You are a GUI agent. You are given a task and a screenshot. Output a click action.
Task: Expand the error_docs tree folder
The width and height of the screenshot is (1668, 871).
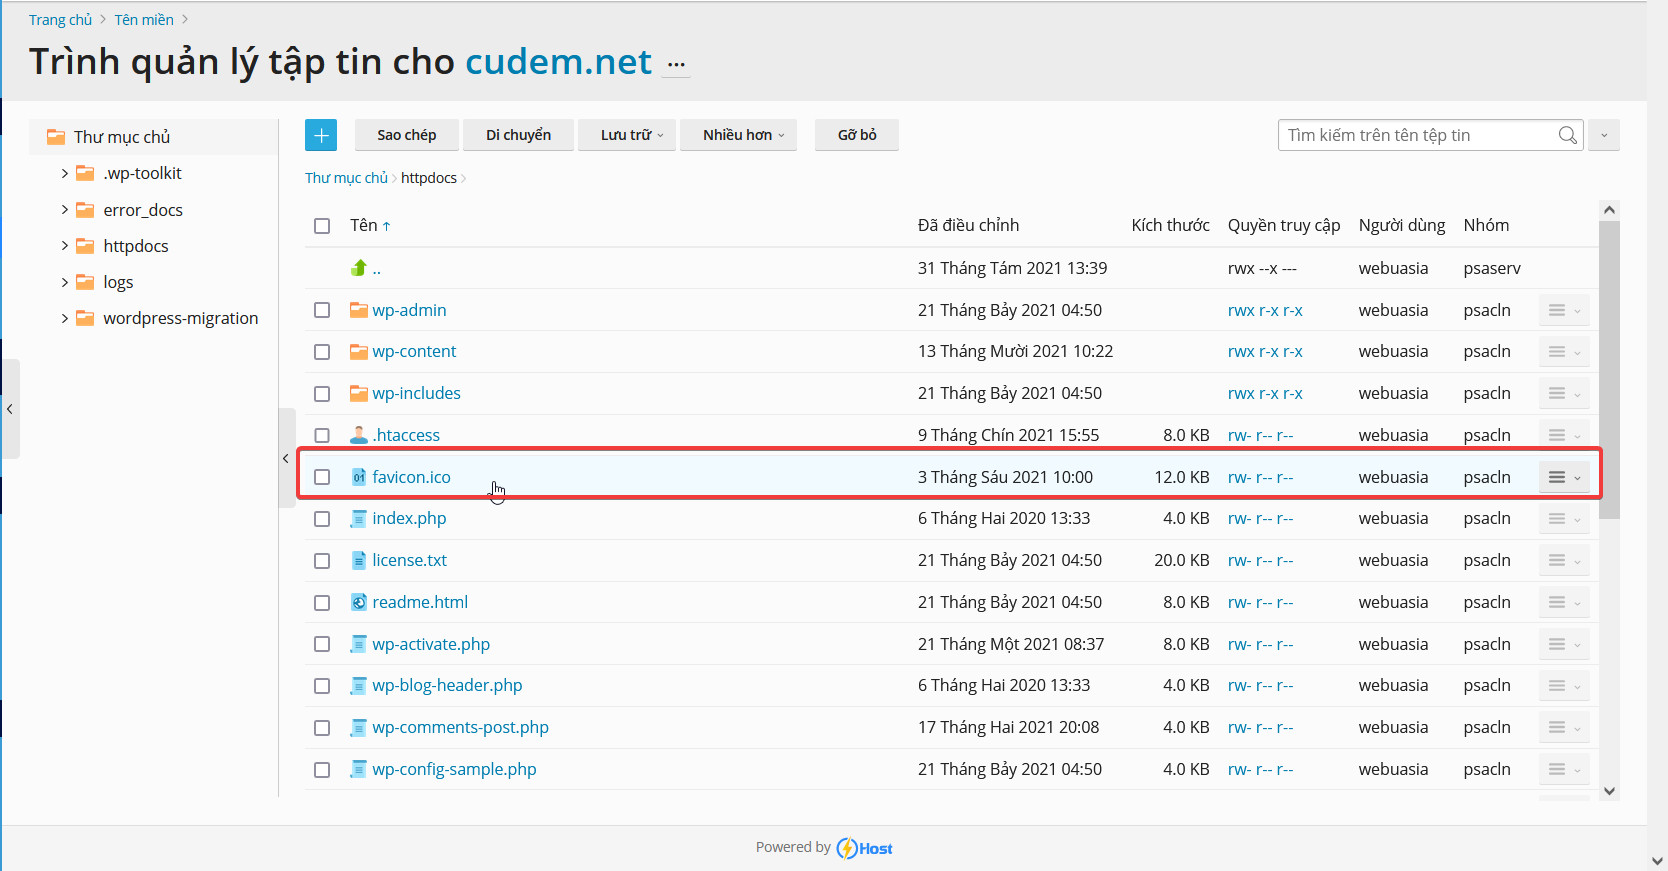(x=65, y=210)
